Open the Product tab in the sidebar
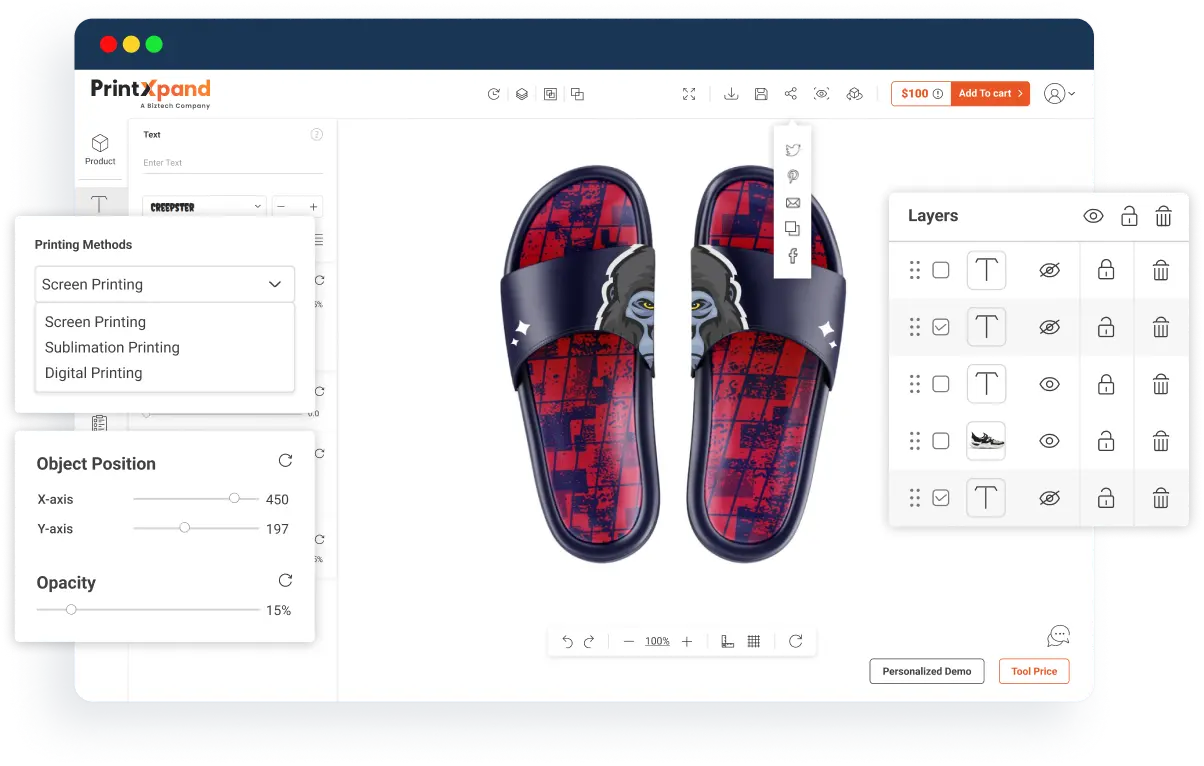 tap(100, 150)
